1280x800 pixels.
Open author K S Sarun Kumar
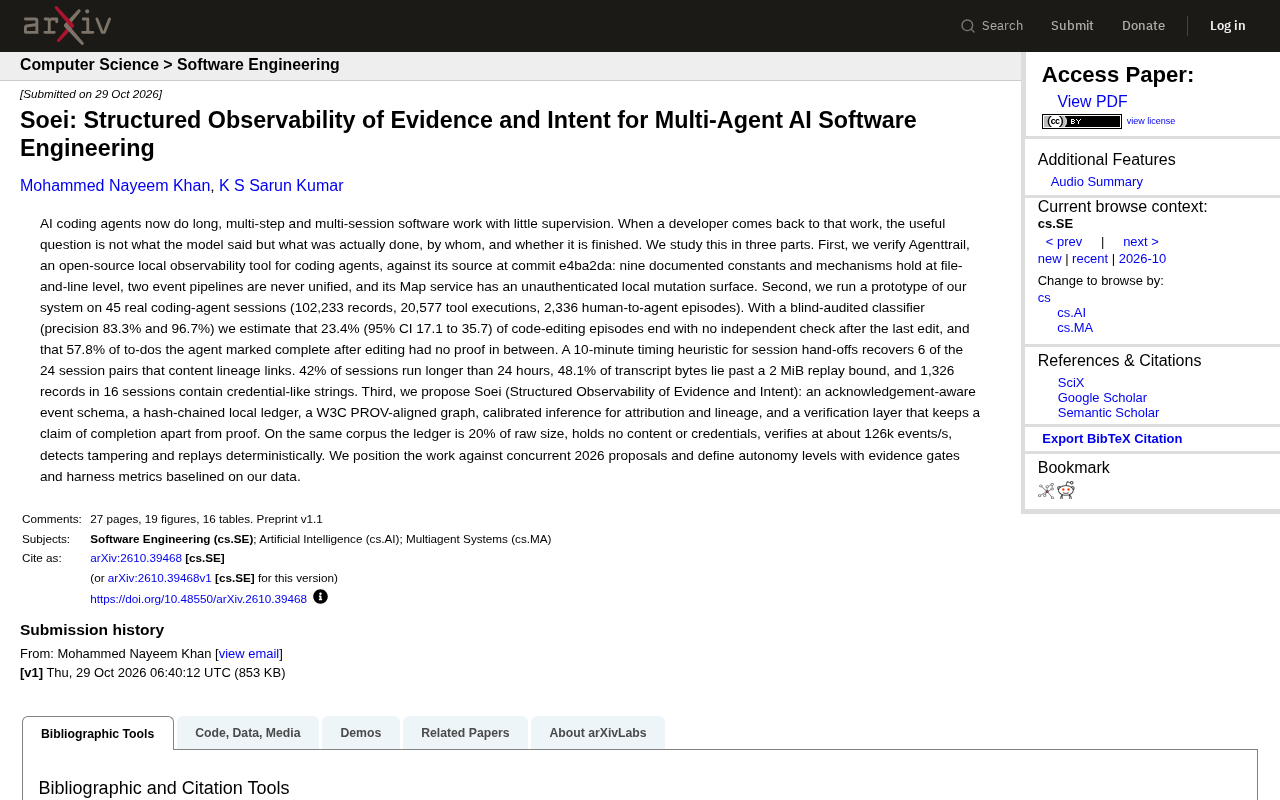281,186
